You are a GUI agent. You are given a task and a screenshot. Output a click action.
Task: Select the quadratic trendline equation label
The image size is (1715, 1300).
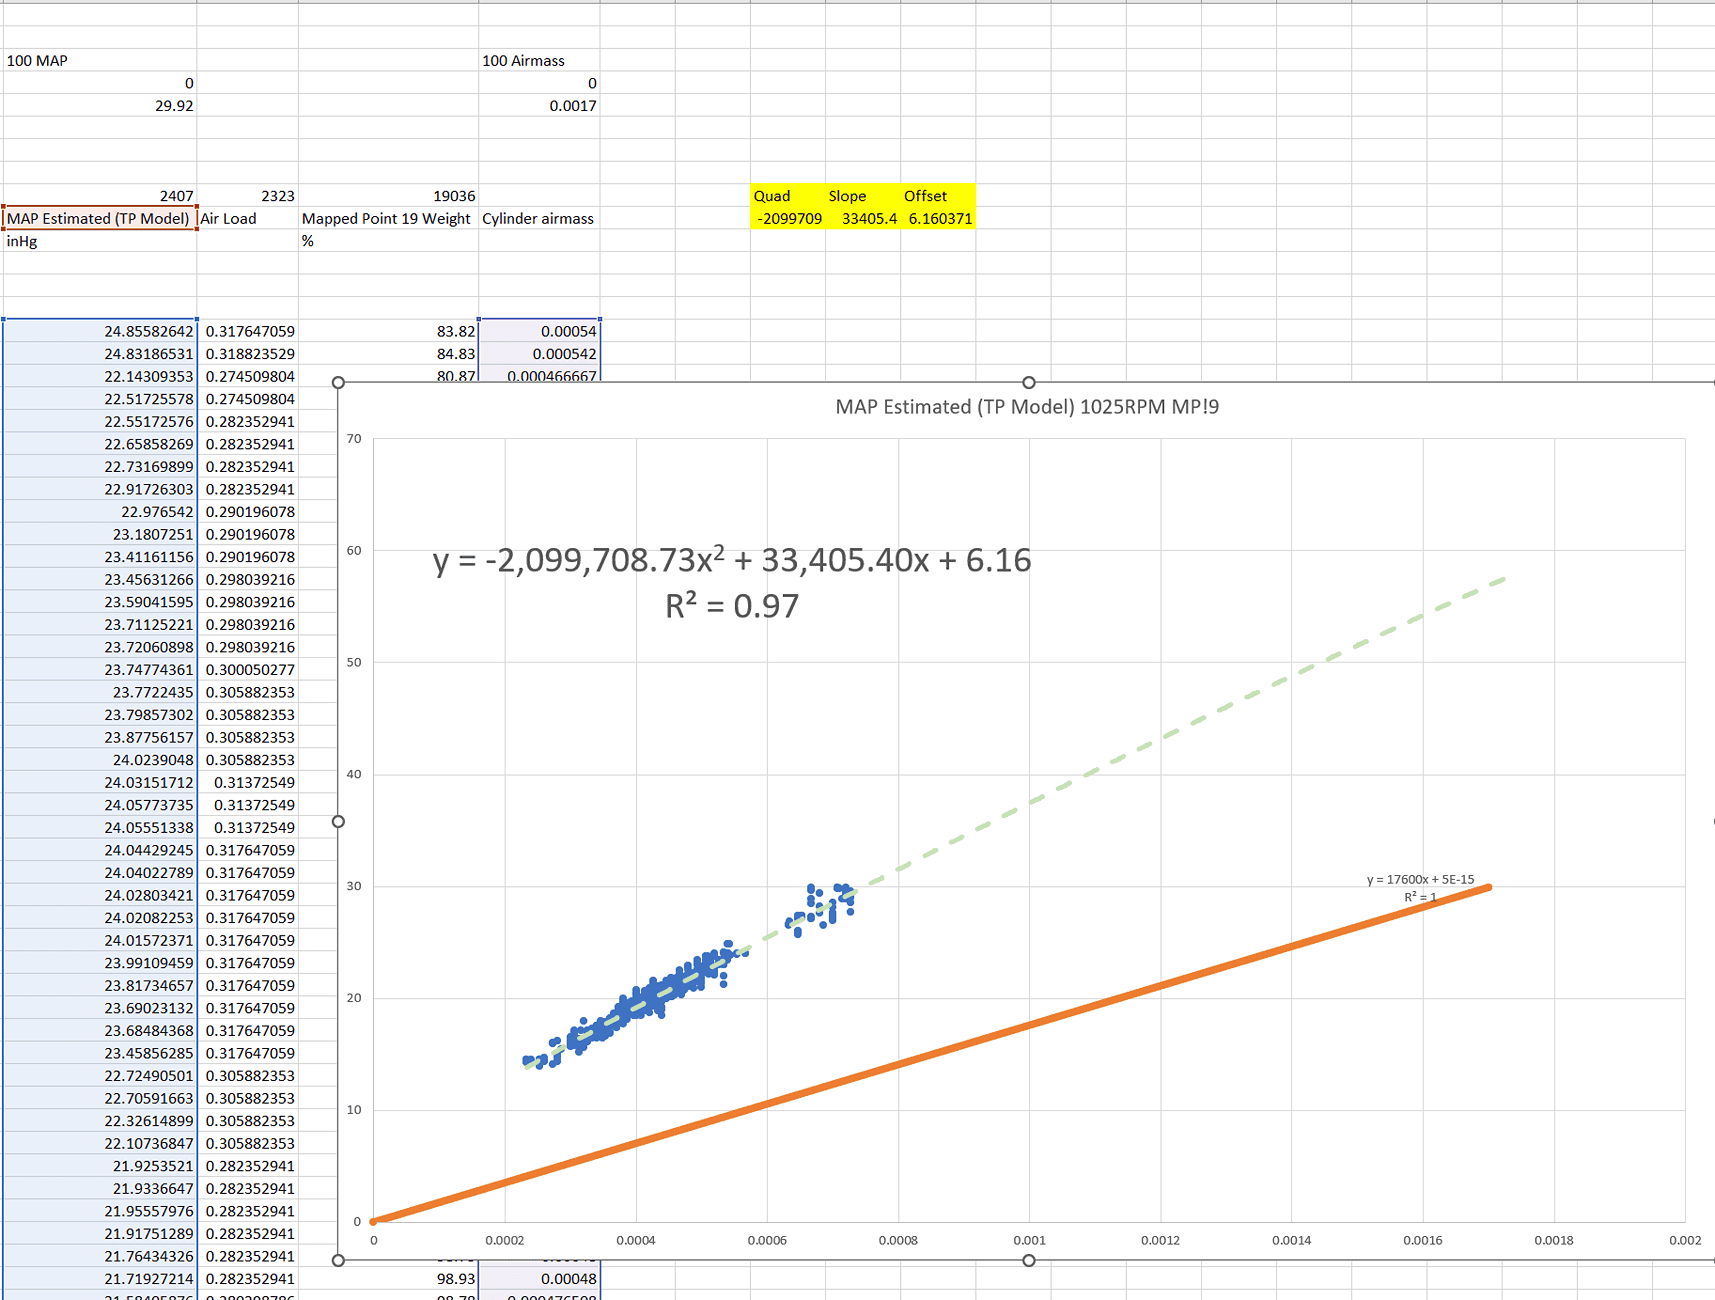point(732,582)
